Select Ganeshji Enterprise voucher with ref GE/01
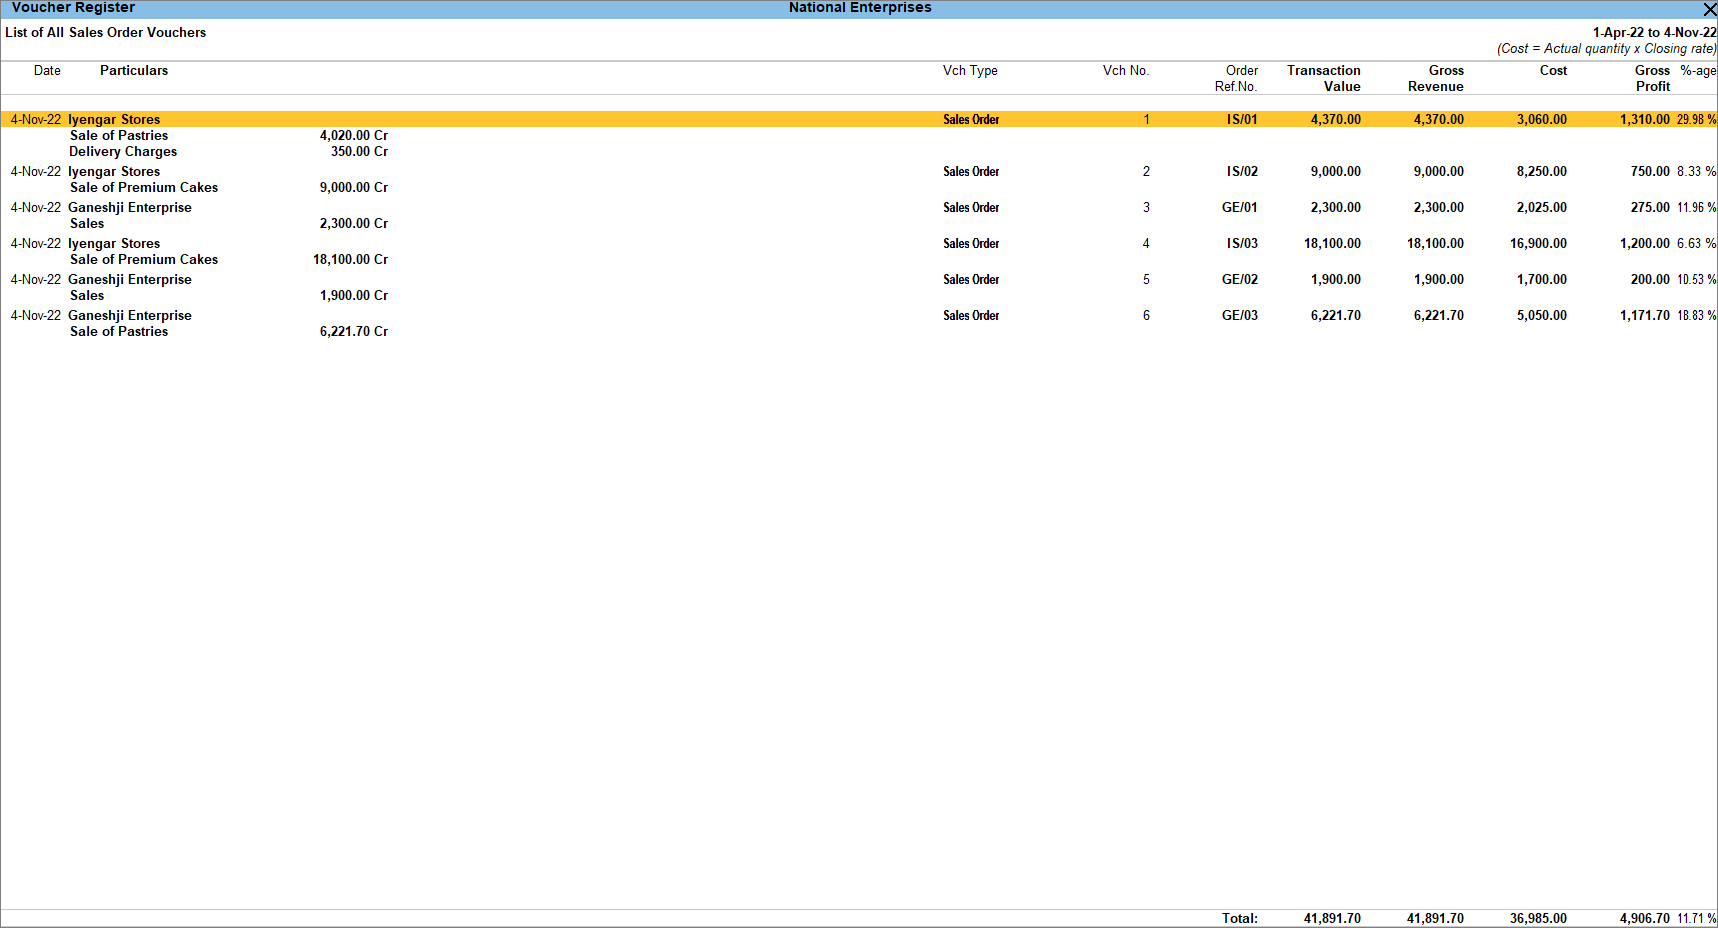Image resolution: width=1718 pixels, height=928 pixels. tap(859, 208)
